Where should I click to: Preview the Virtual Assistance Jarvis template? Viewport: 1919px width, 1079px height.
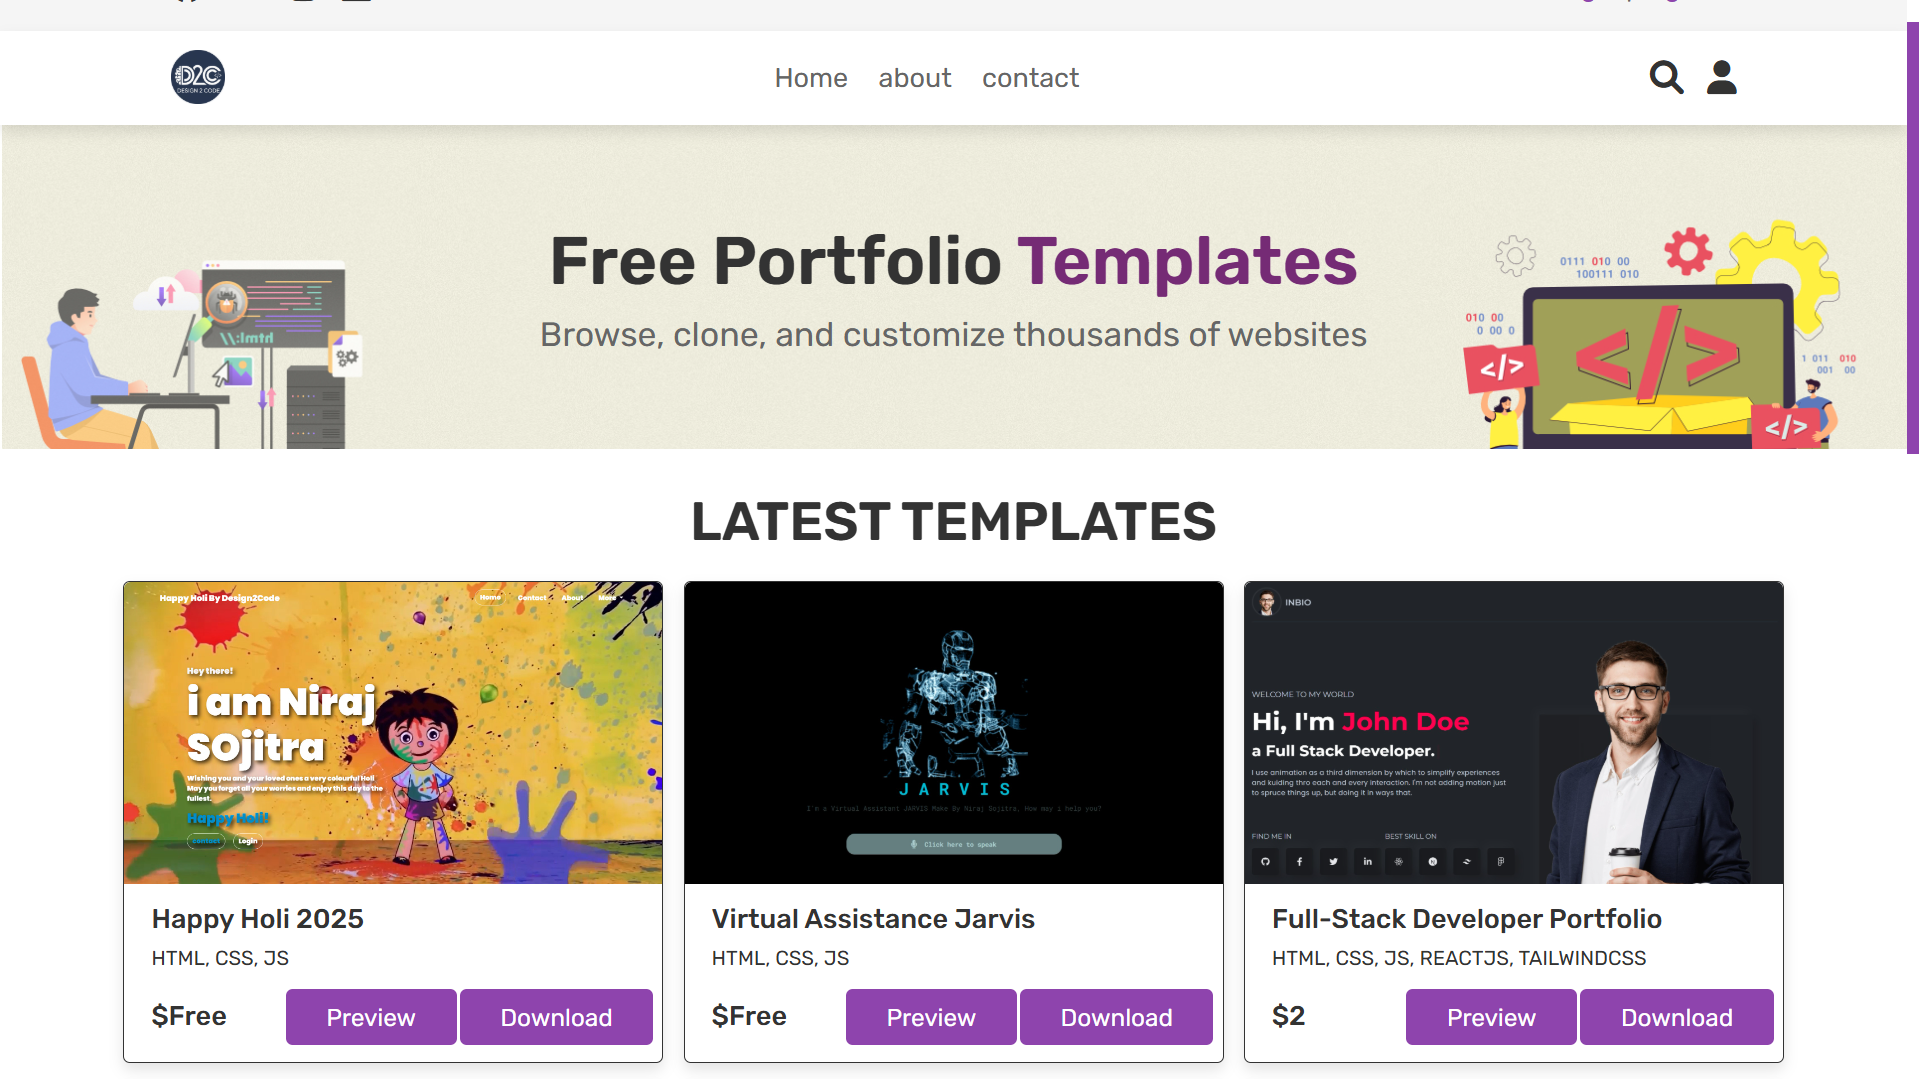pyautogui.click(x=931, y=1017)
